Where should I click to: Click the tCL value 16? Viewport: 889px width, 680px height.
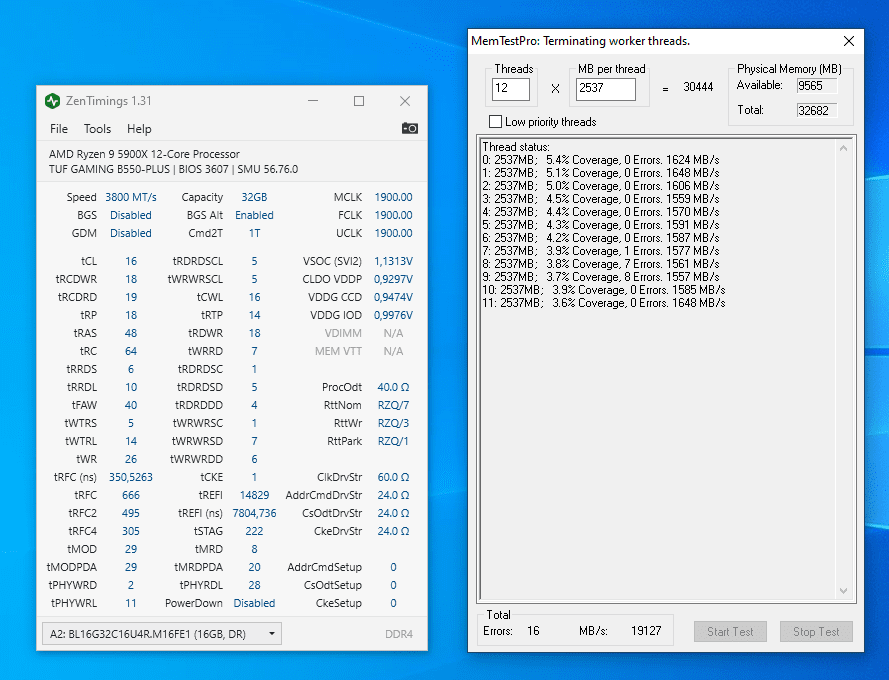point(131,261)
